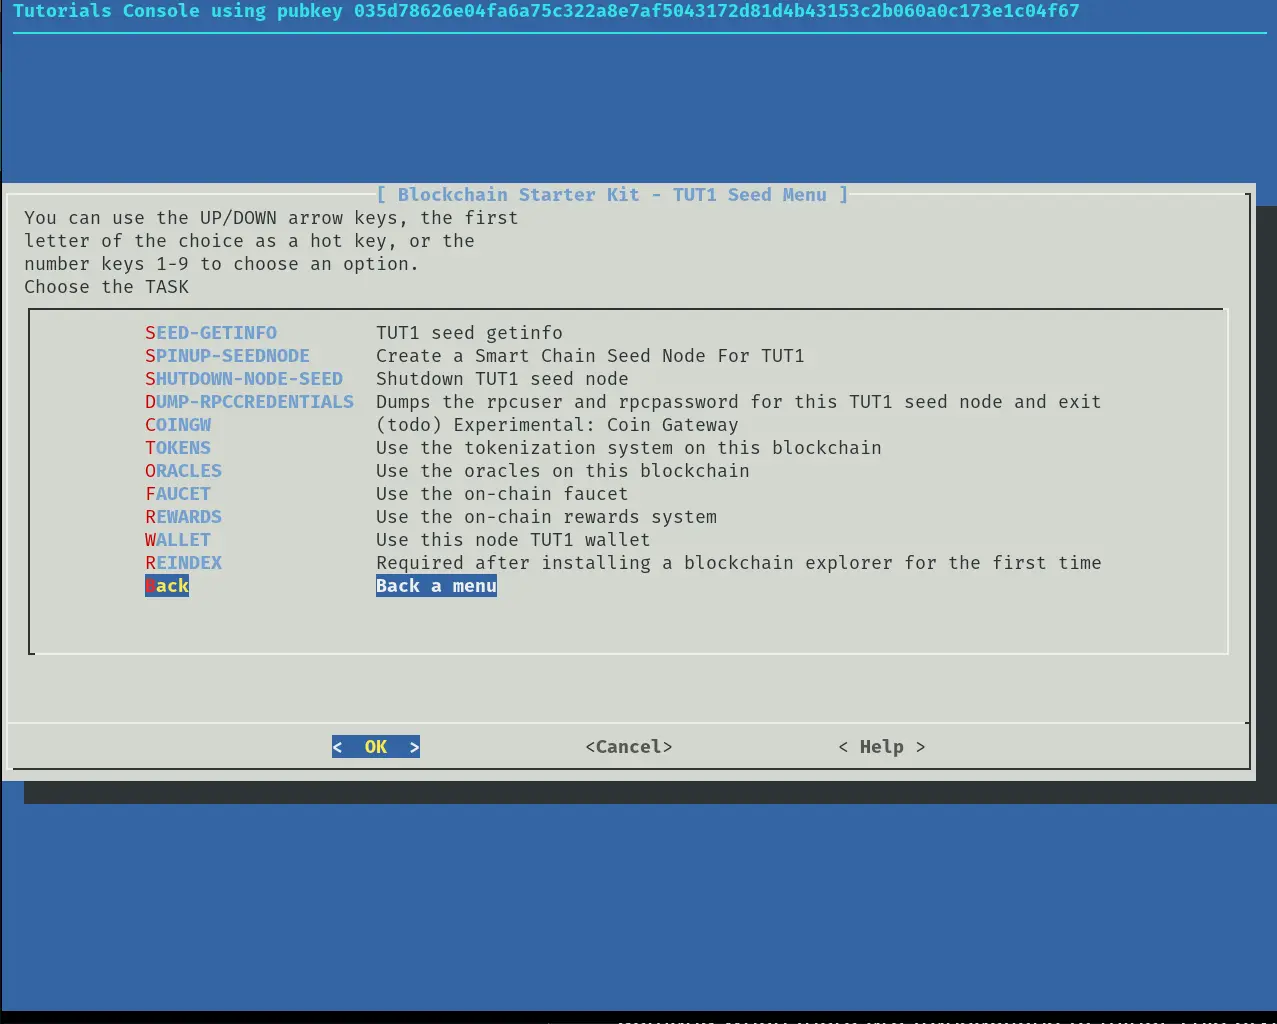Open the Help button
Viewport: 1277px width, 1024px height.
coord(881,747)
